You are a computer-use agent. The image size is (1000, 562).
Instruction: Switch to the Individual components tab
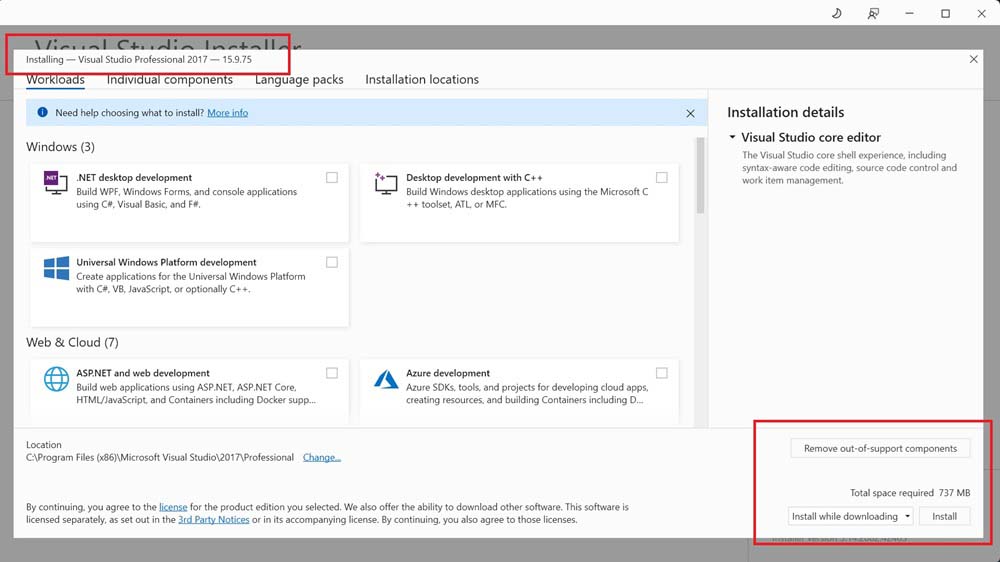click(170, 80)
